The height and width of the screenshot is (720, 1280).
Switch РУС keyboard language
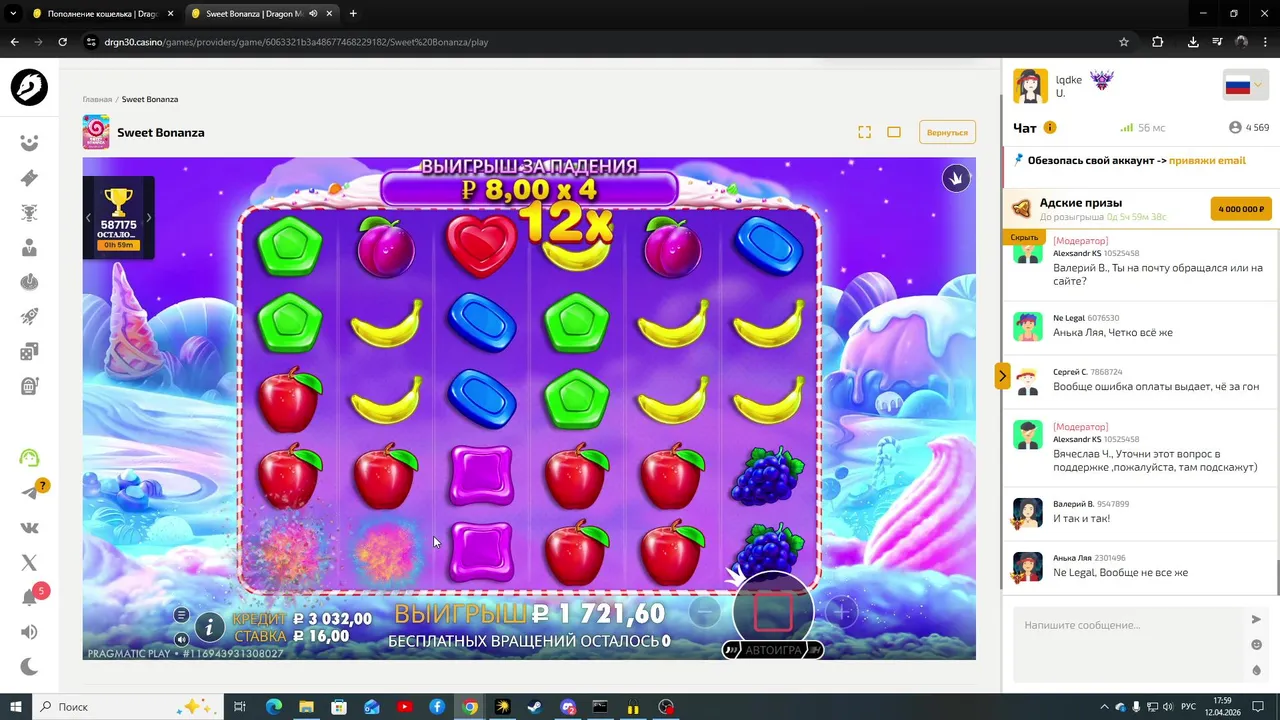[1190, 707]
